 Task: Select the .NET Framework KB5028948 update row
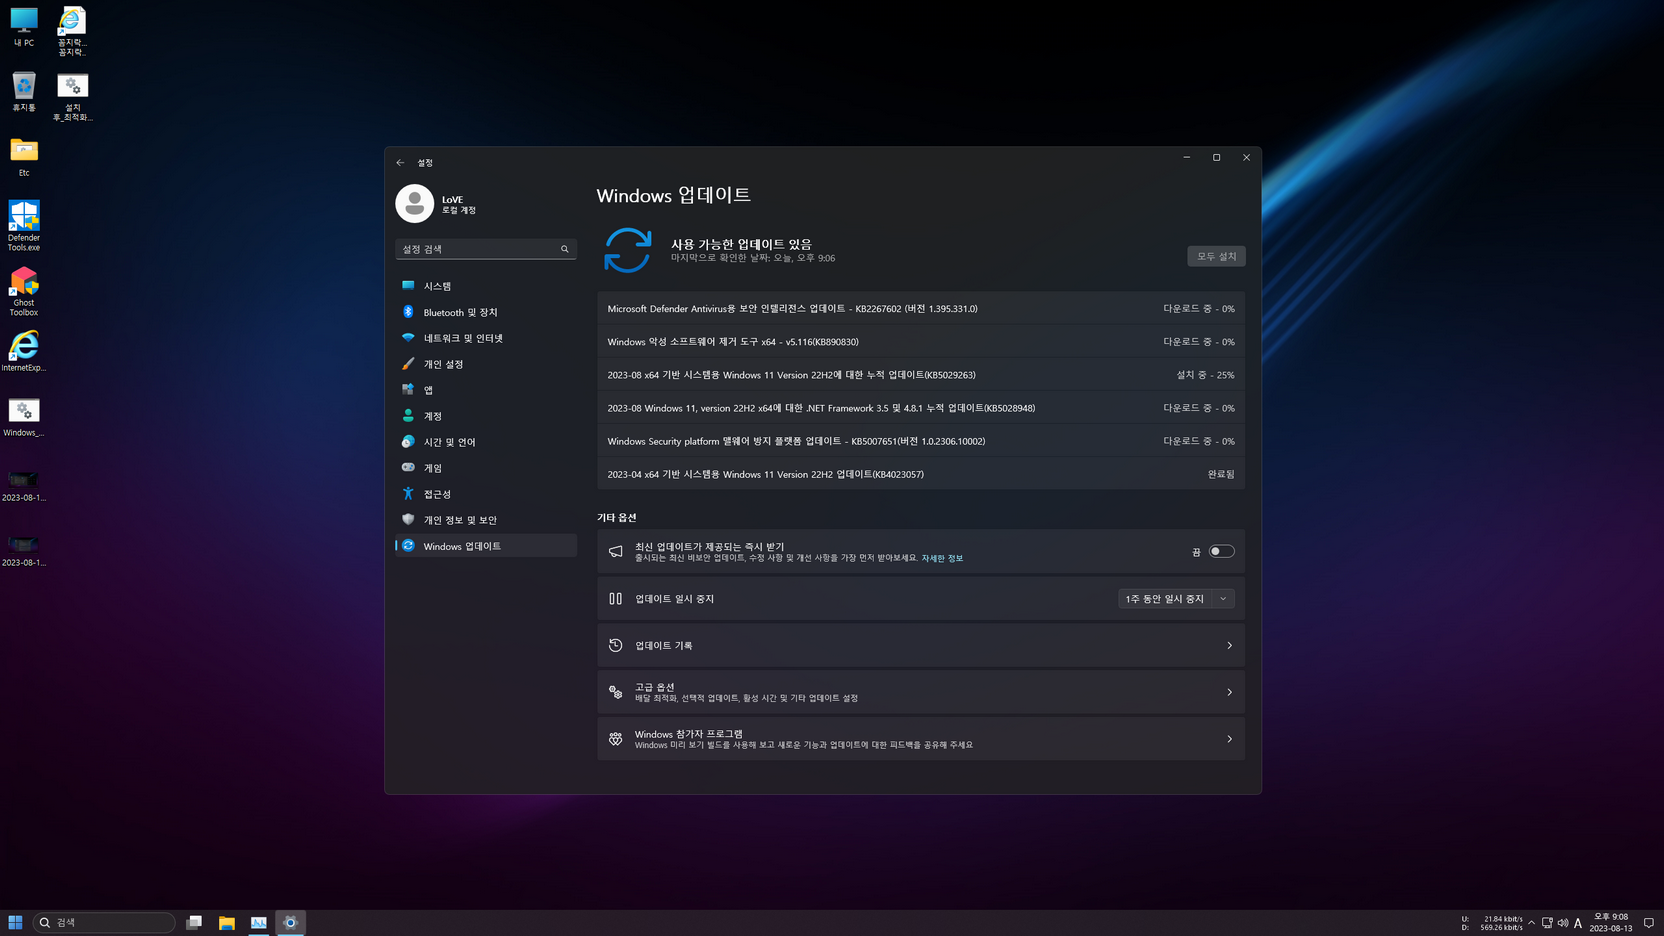(921, 407)
